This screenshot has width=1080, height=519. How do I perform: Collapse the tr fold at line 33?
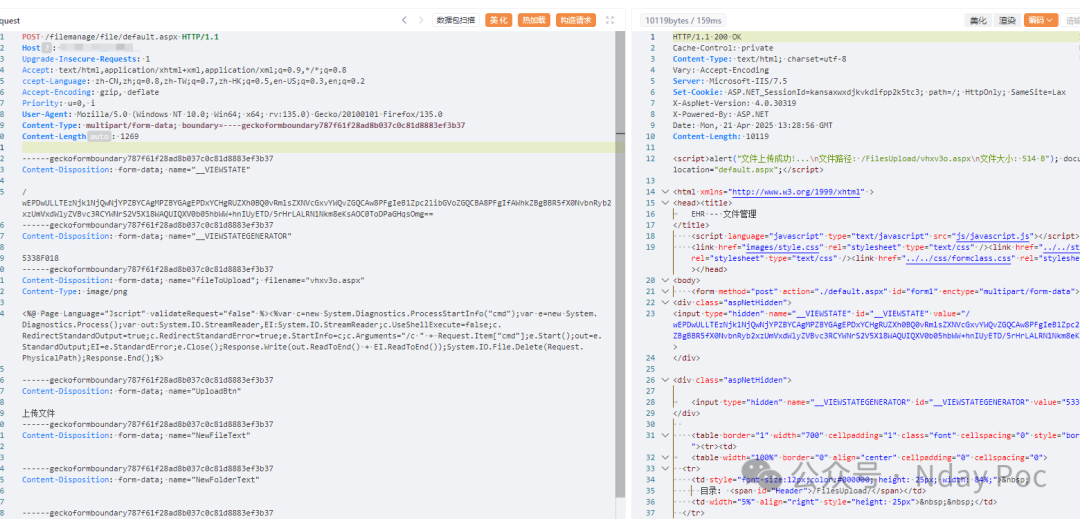664,468
